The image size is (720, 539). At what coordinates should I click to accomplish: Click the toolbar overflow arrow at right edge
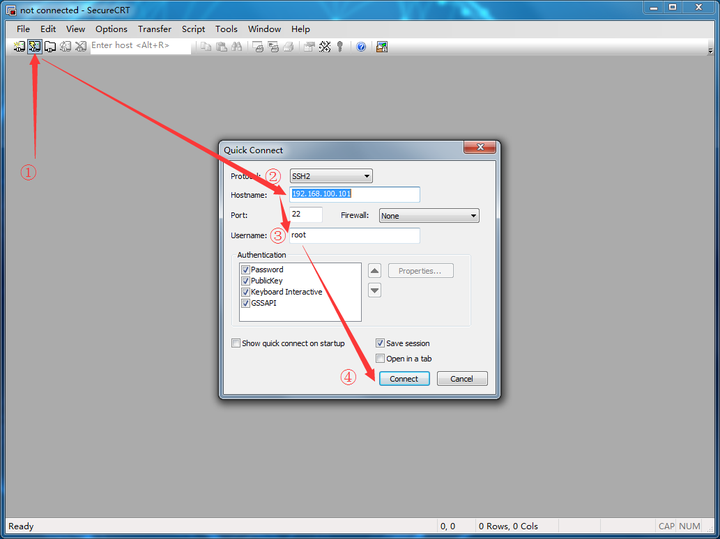(x=710, y=50)
